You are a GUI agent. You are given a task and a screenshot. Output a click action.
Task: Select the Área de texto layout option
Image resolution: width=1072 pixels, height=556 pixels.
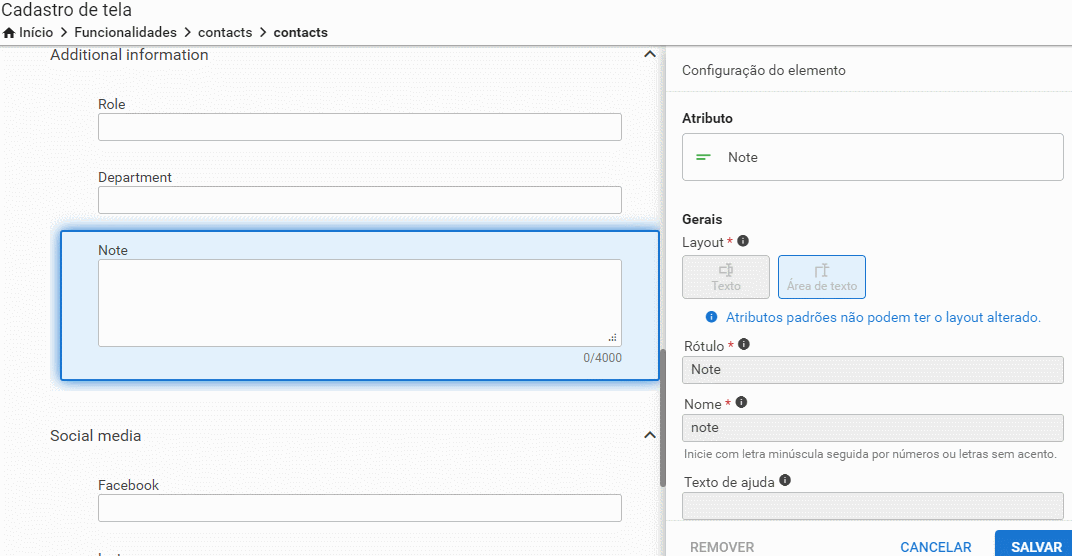822,277
